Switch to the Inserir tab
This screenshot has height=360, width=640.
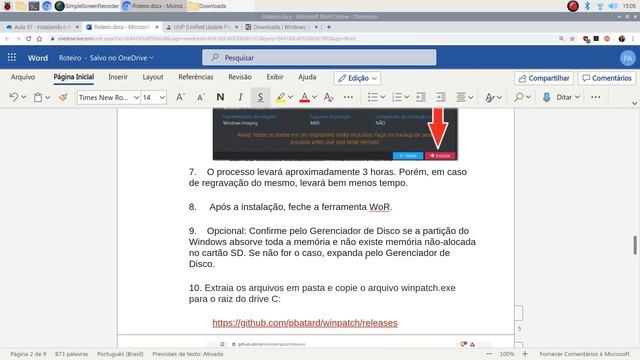118,77
